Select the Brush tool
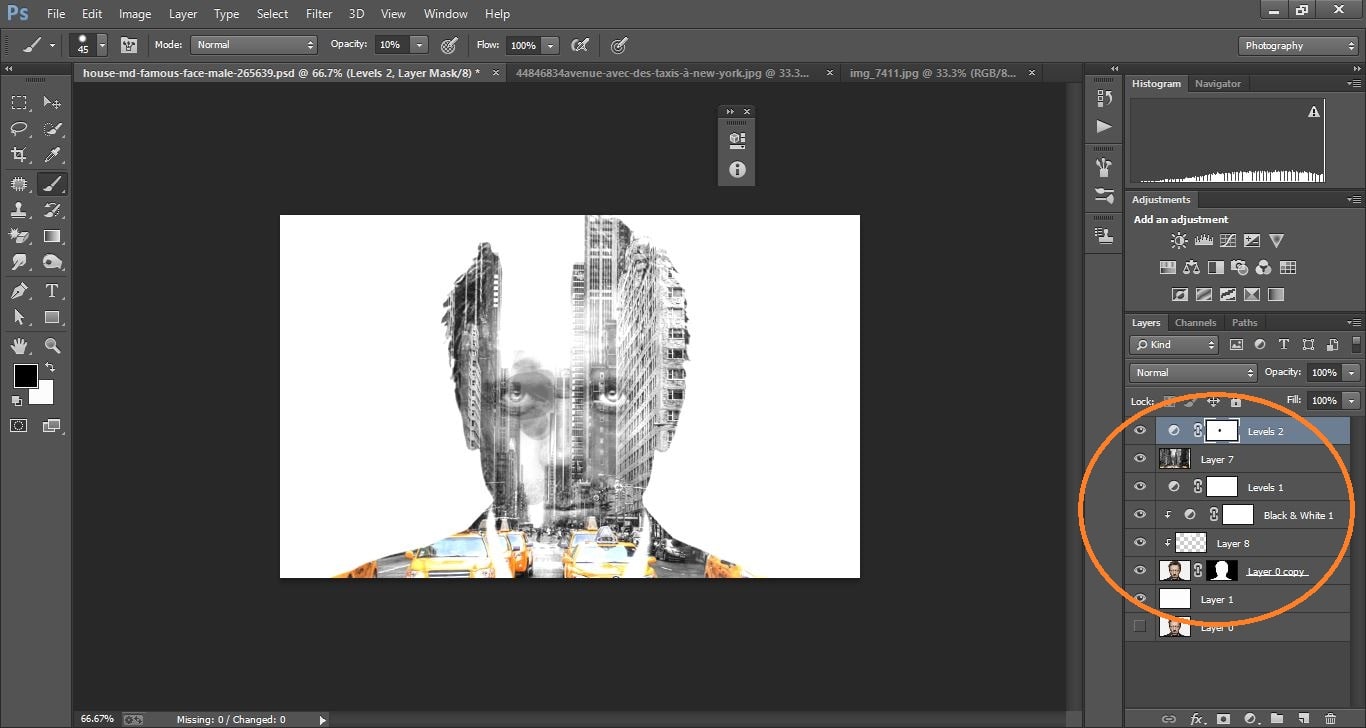 point(53,183)
